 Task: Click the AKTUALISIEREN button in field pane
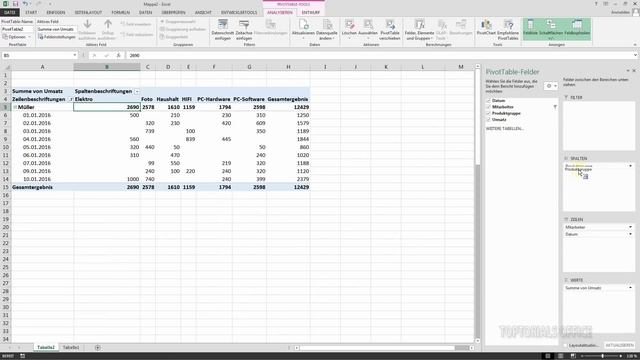pyautogui.click(x=619, y=345)
